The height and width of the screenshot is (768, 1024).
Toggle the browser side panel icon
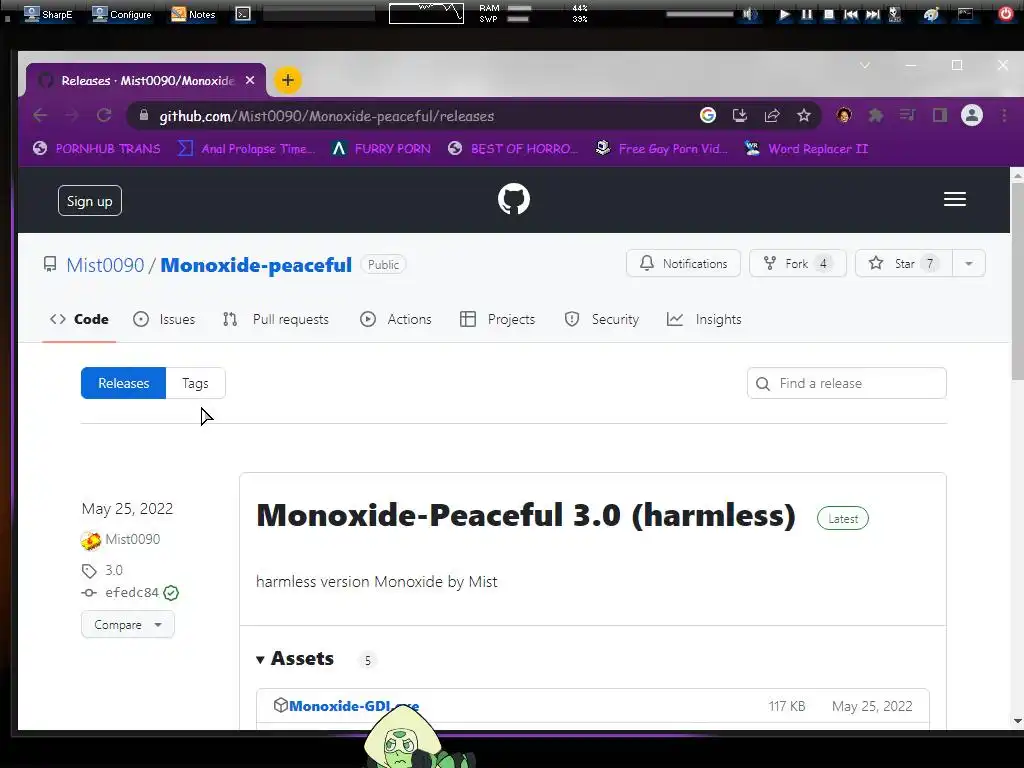coord(939,116)
